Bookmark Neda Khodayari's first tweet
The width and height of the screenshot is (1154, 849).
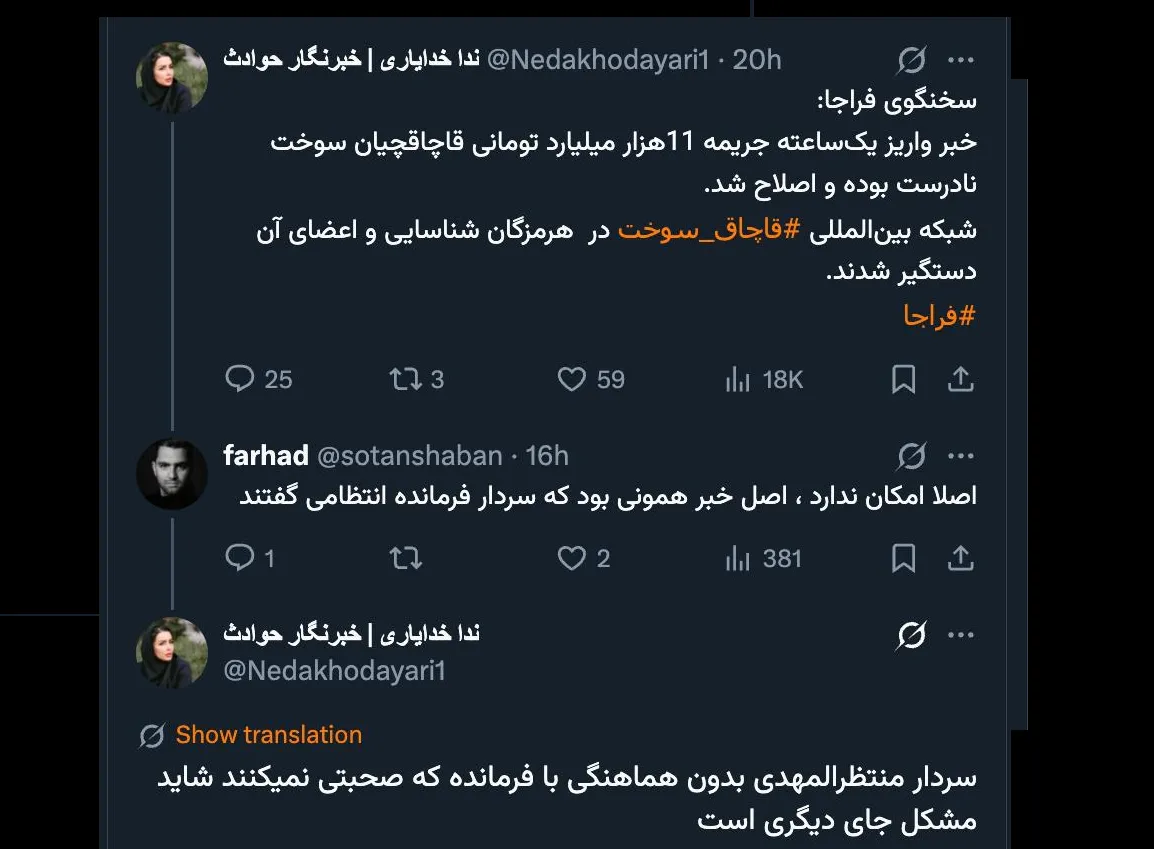click(903, 380)
